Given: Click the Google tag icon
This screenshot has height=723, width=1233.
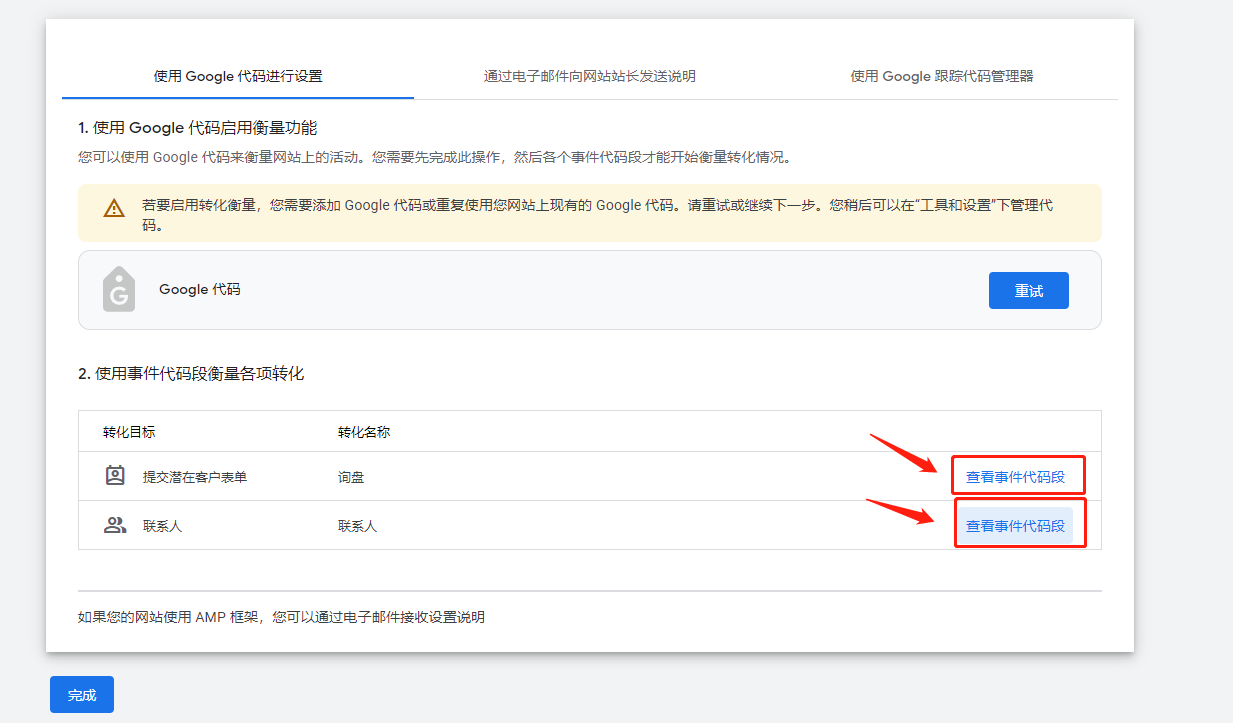Looking at the screenshot, I should [x=119, y=290].
